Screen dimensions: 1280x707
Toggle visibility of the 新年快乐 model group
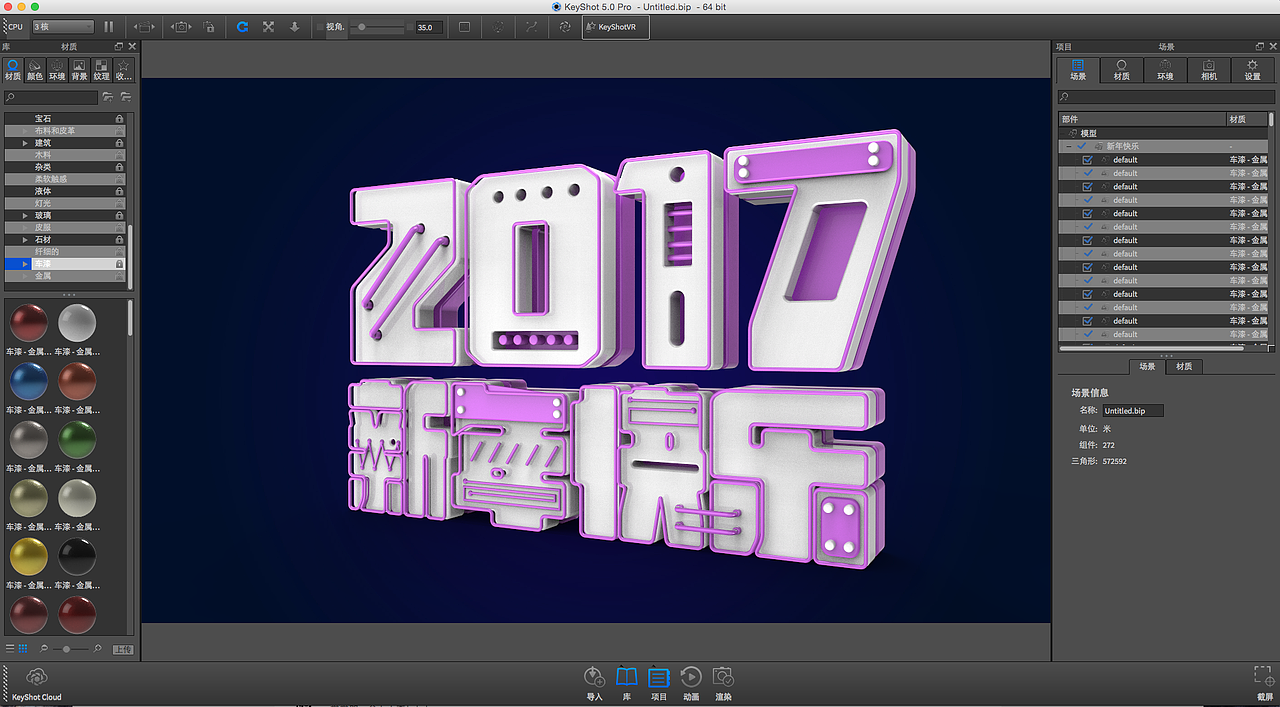click(x=1081, y=145)
